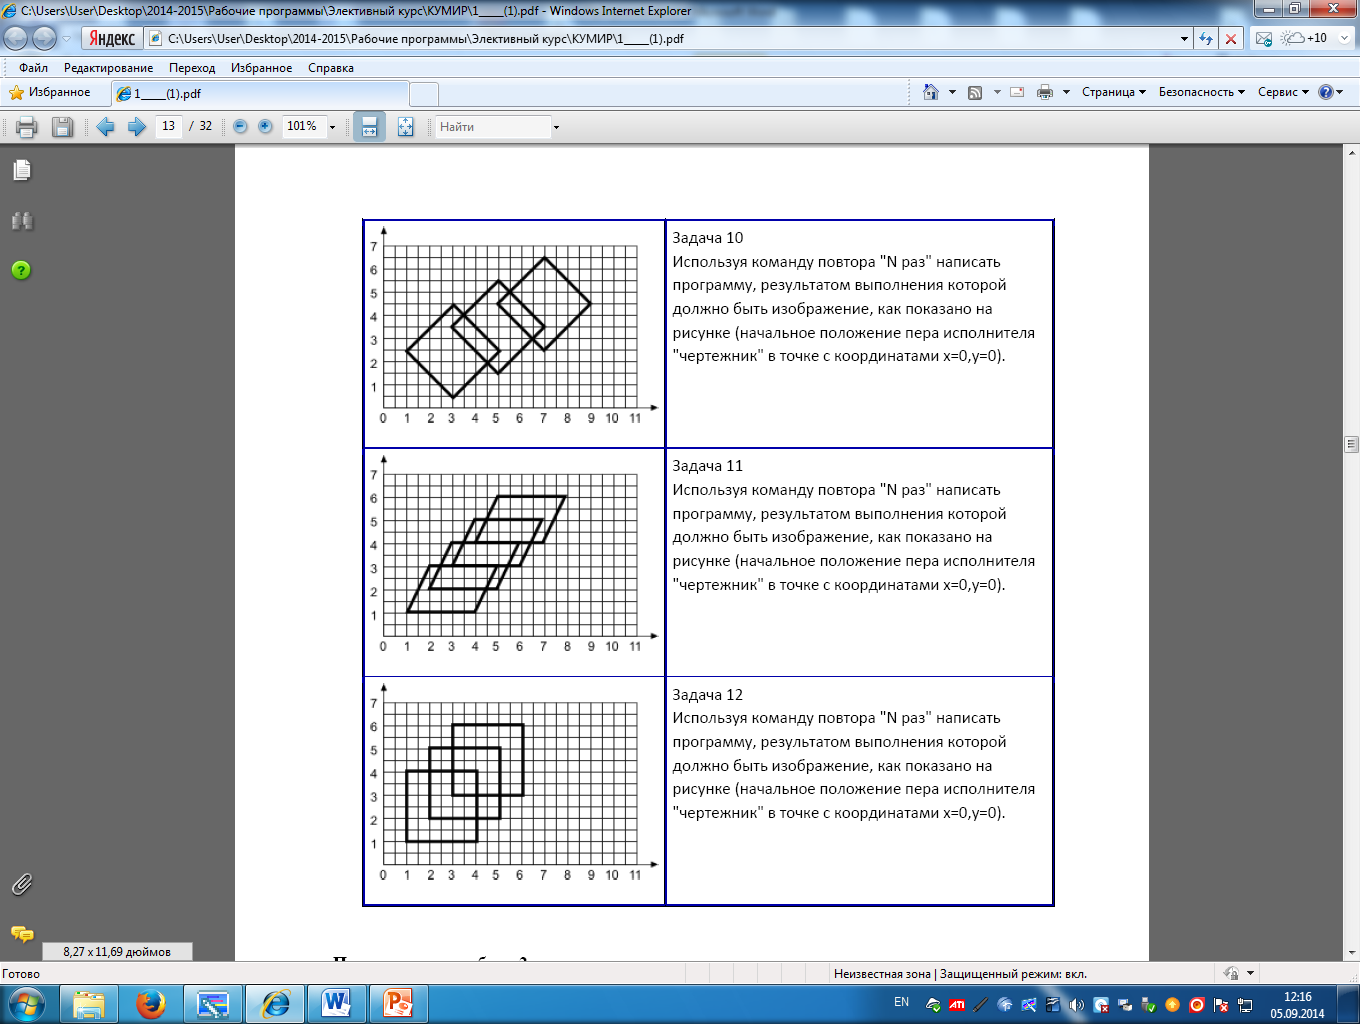The height and width of the screenshot is (1024, 1360).
Task: Open the recent pages dropdown arrow
Action: (67, 38)
